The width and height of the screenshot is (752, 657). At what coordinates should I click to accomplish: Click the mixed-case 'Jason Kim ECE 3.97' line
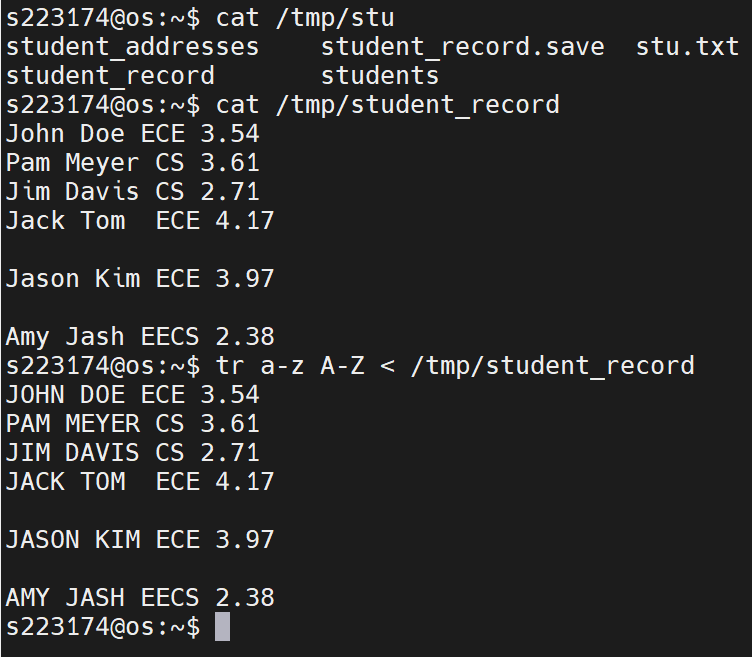pyautogui.click(x=140, y=279)
